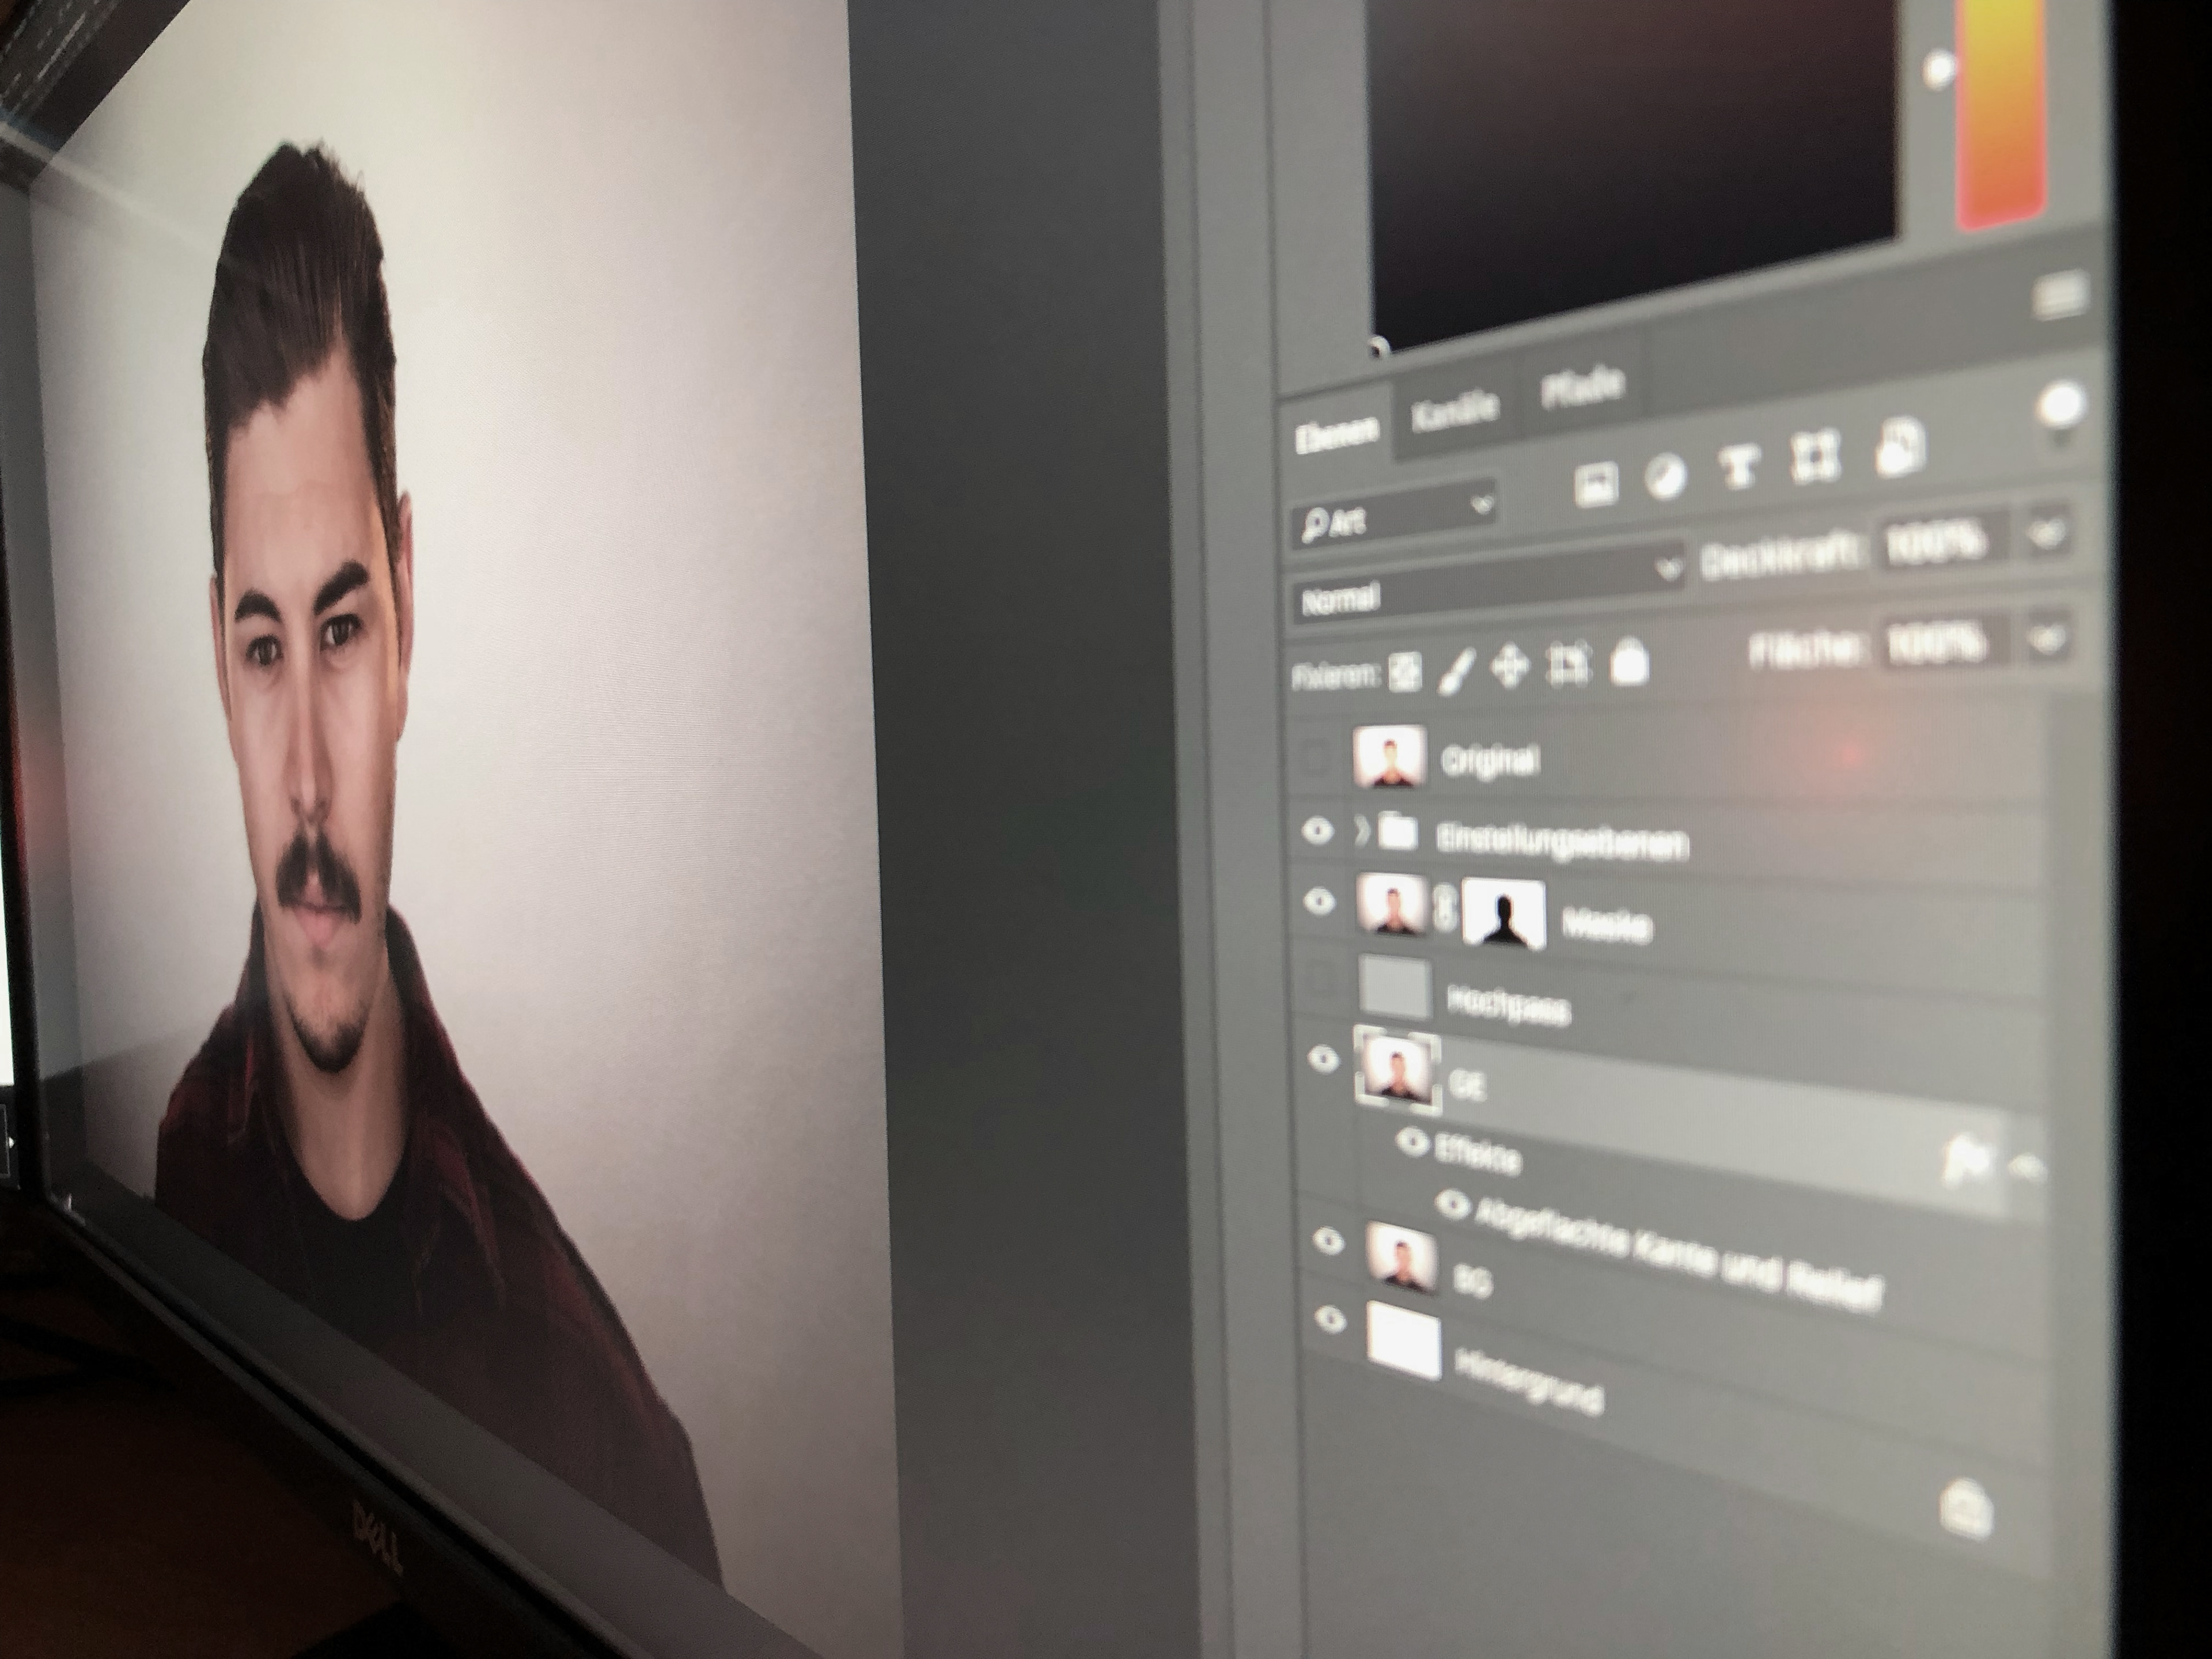Click the shape layer filter icon
The width and height of the screenshot is (2212, 1659).
point(1816,456)
